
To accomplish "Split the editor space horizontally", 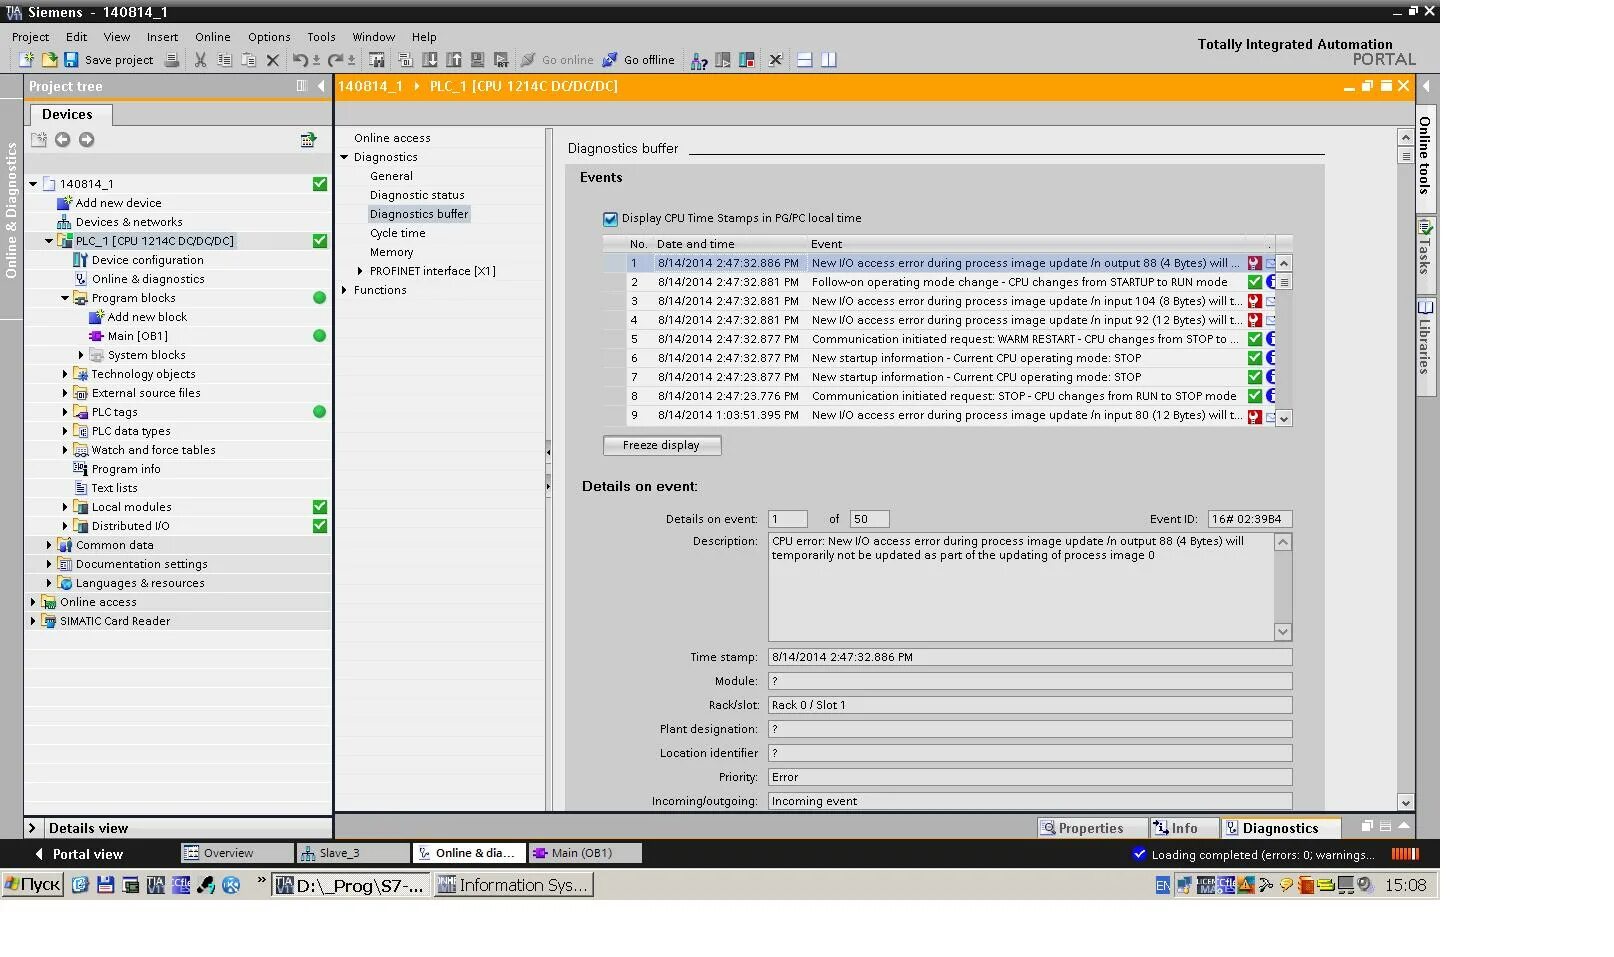I will click(804, 60).
